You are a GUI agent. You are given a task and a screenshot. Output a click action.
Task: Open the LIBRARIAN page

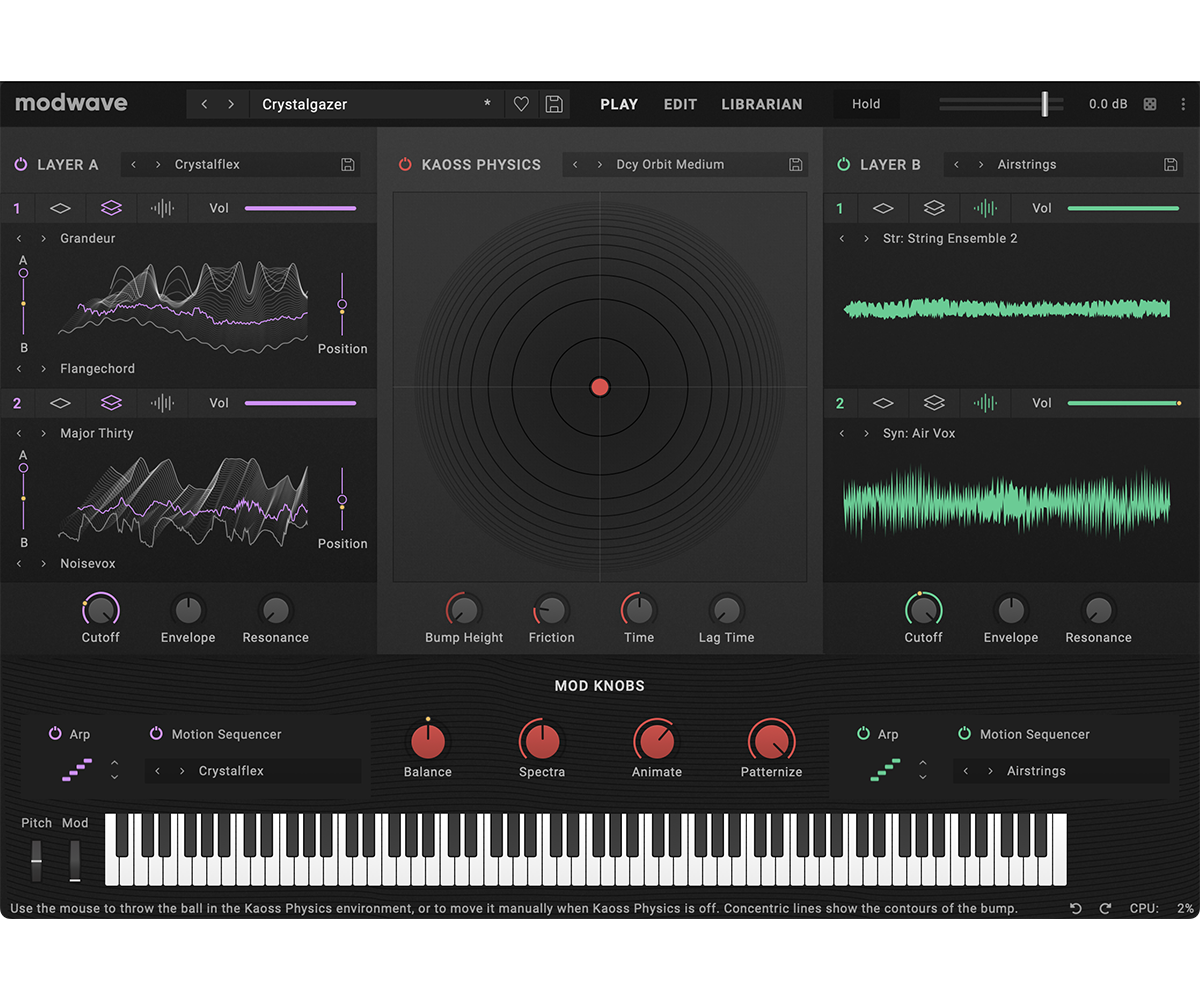[x=762, y=104]
